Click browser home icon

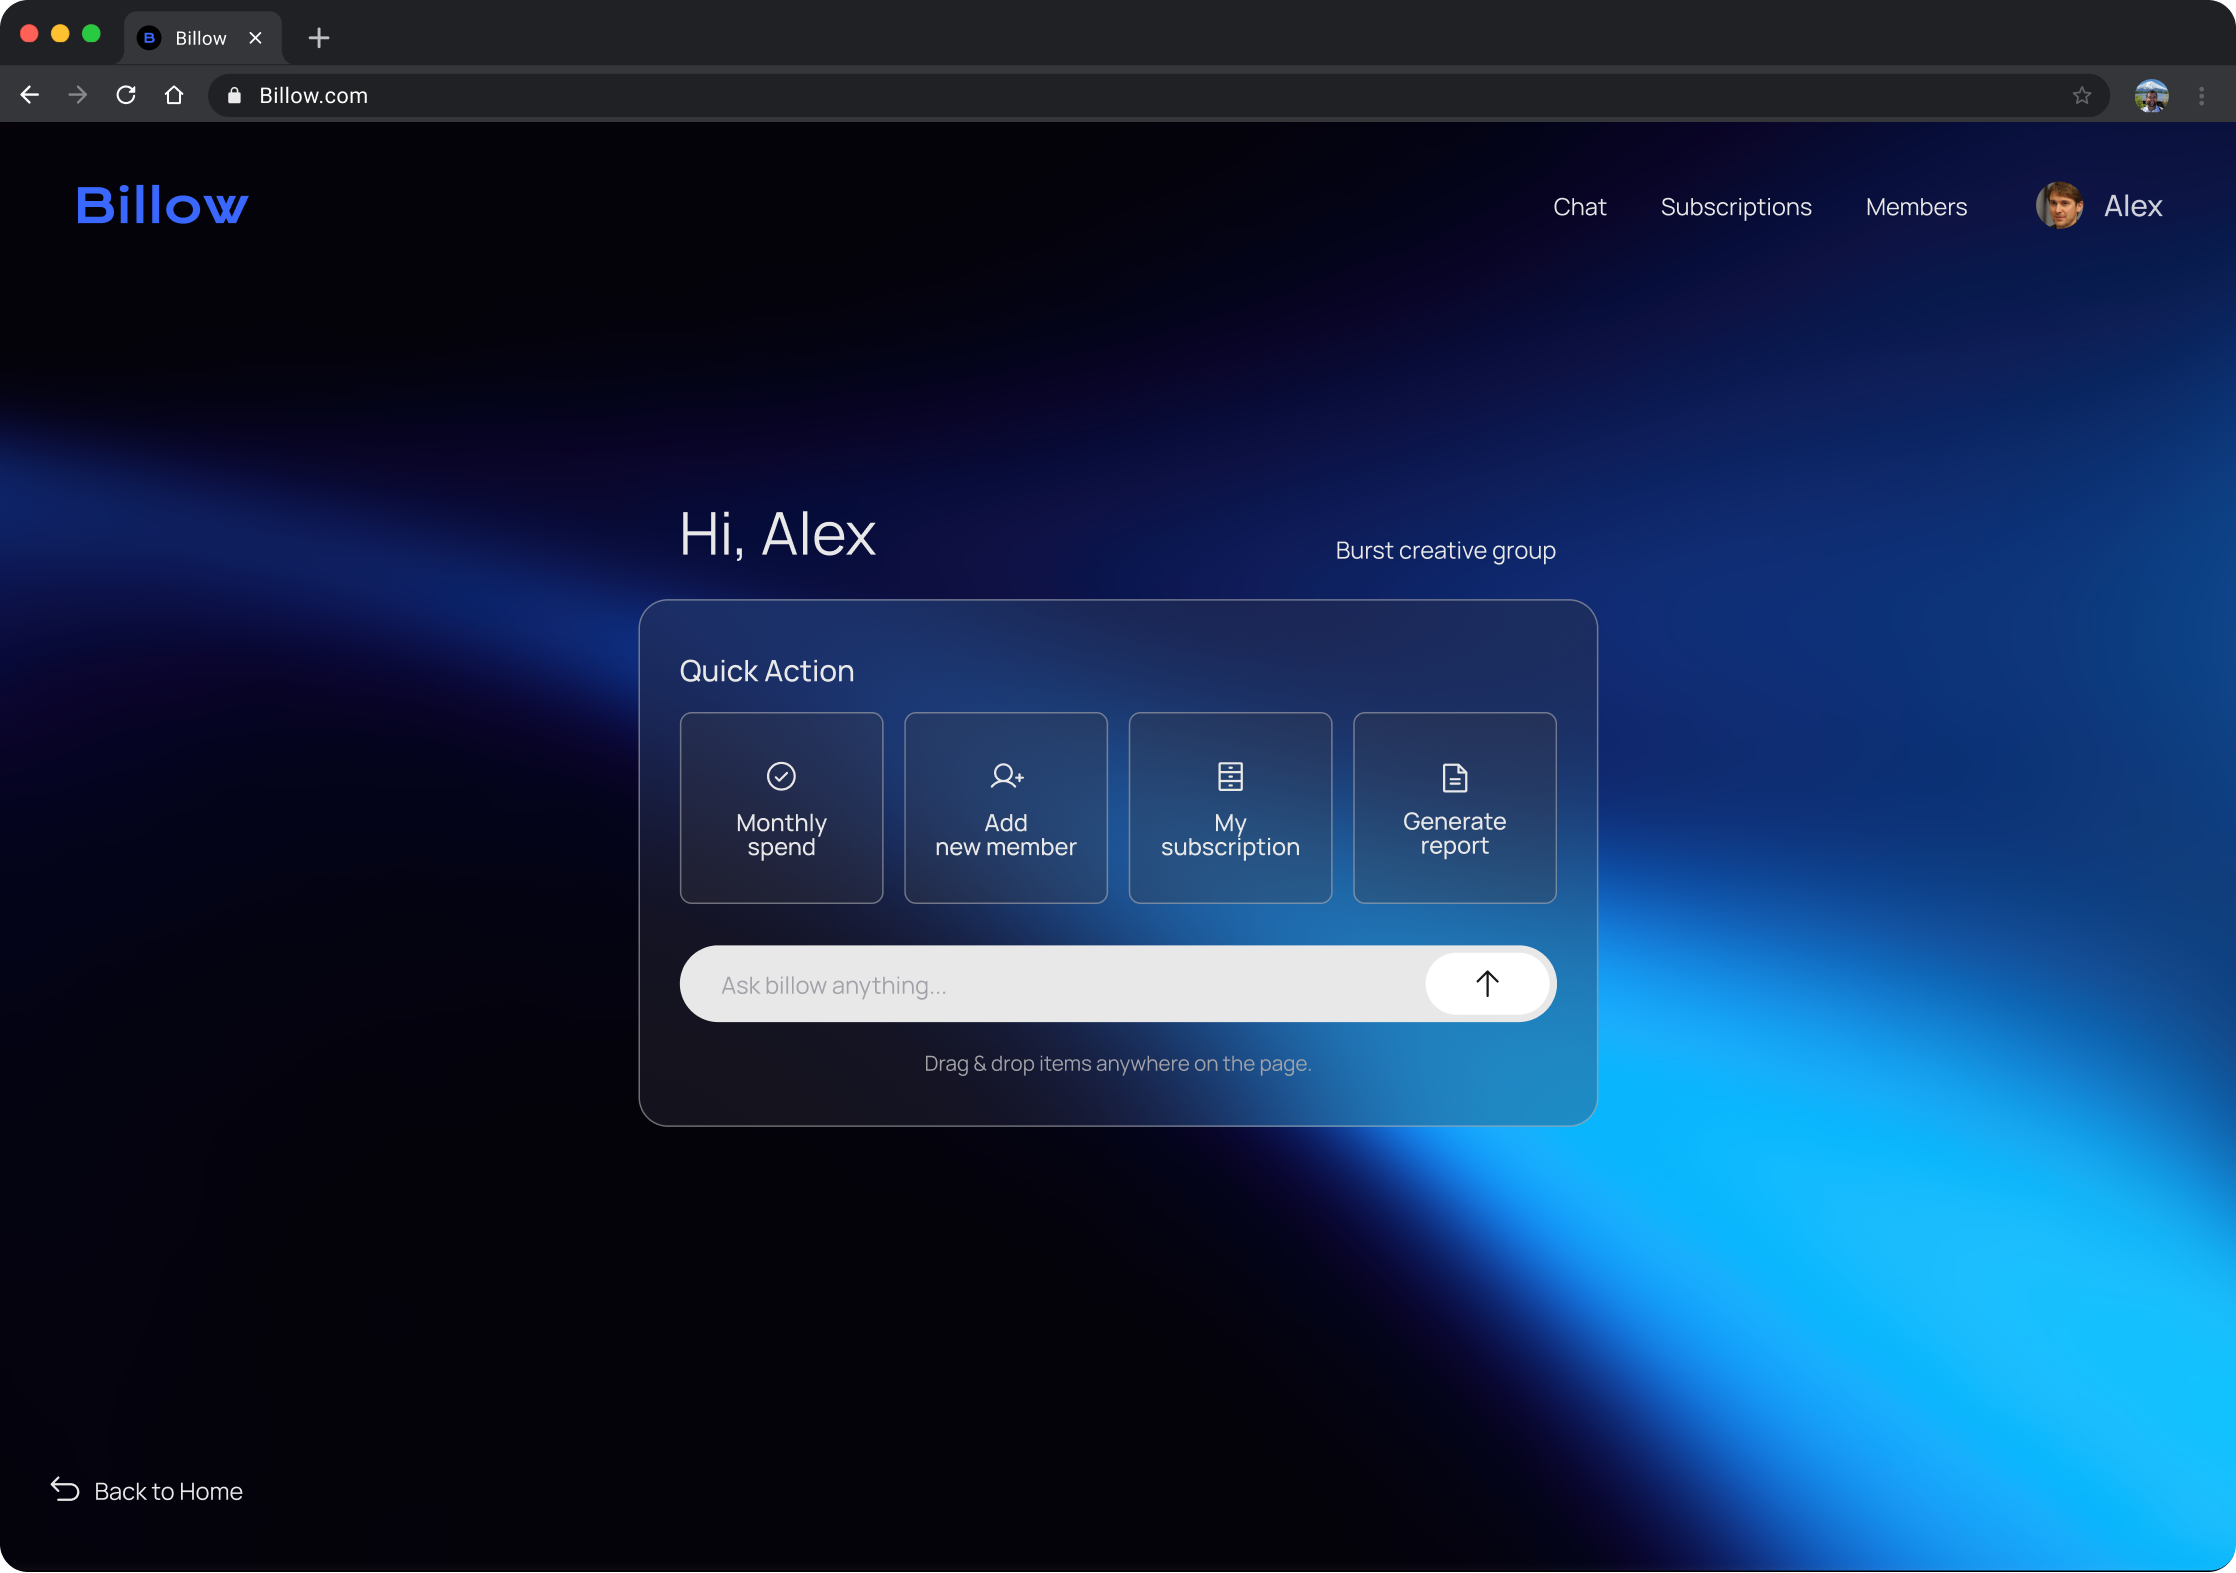pyautogui.click(x=174, y=95)
